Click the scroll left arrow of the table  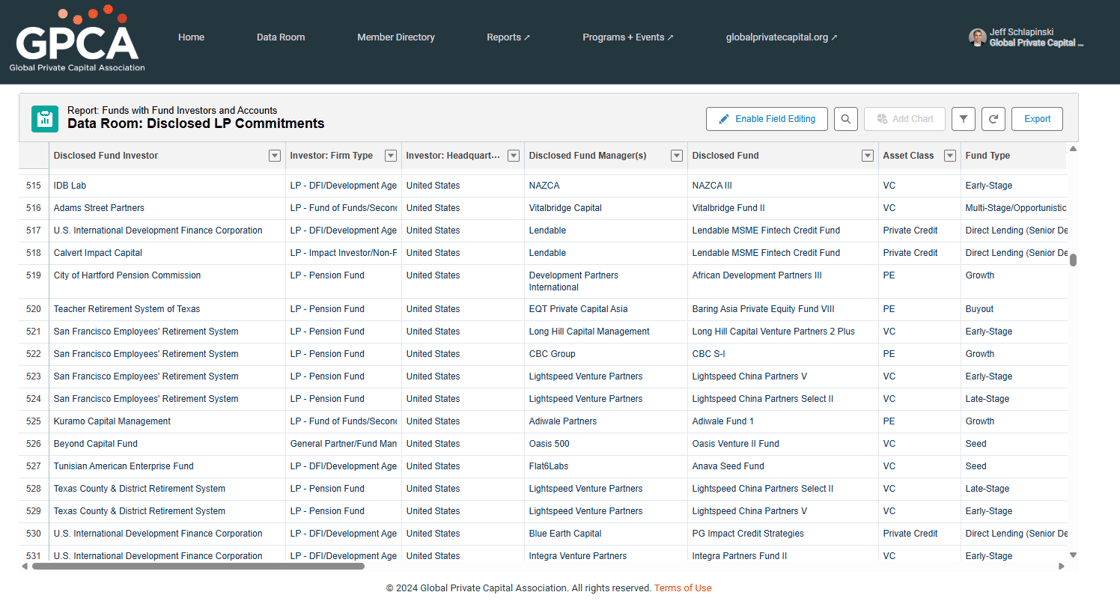pos(25,566)
